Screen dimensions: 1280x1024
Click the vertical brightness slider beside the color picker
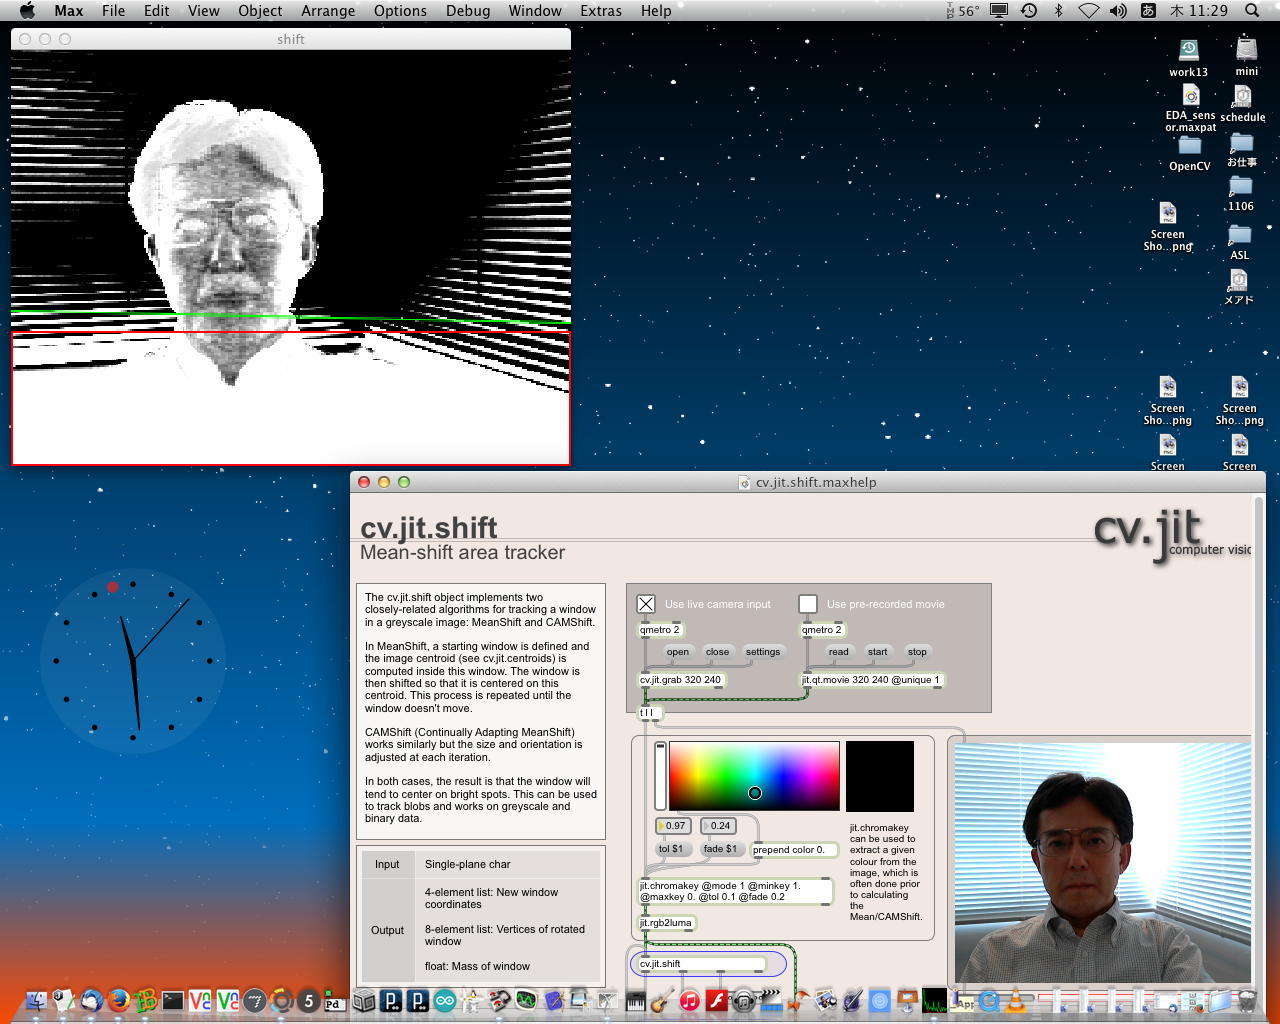(660, 775)
